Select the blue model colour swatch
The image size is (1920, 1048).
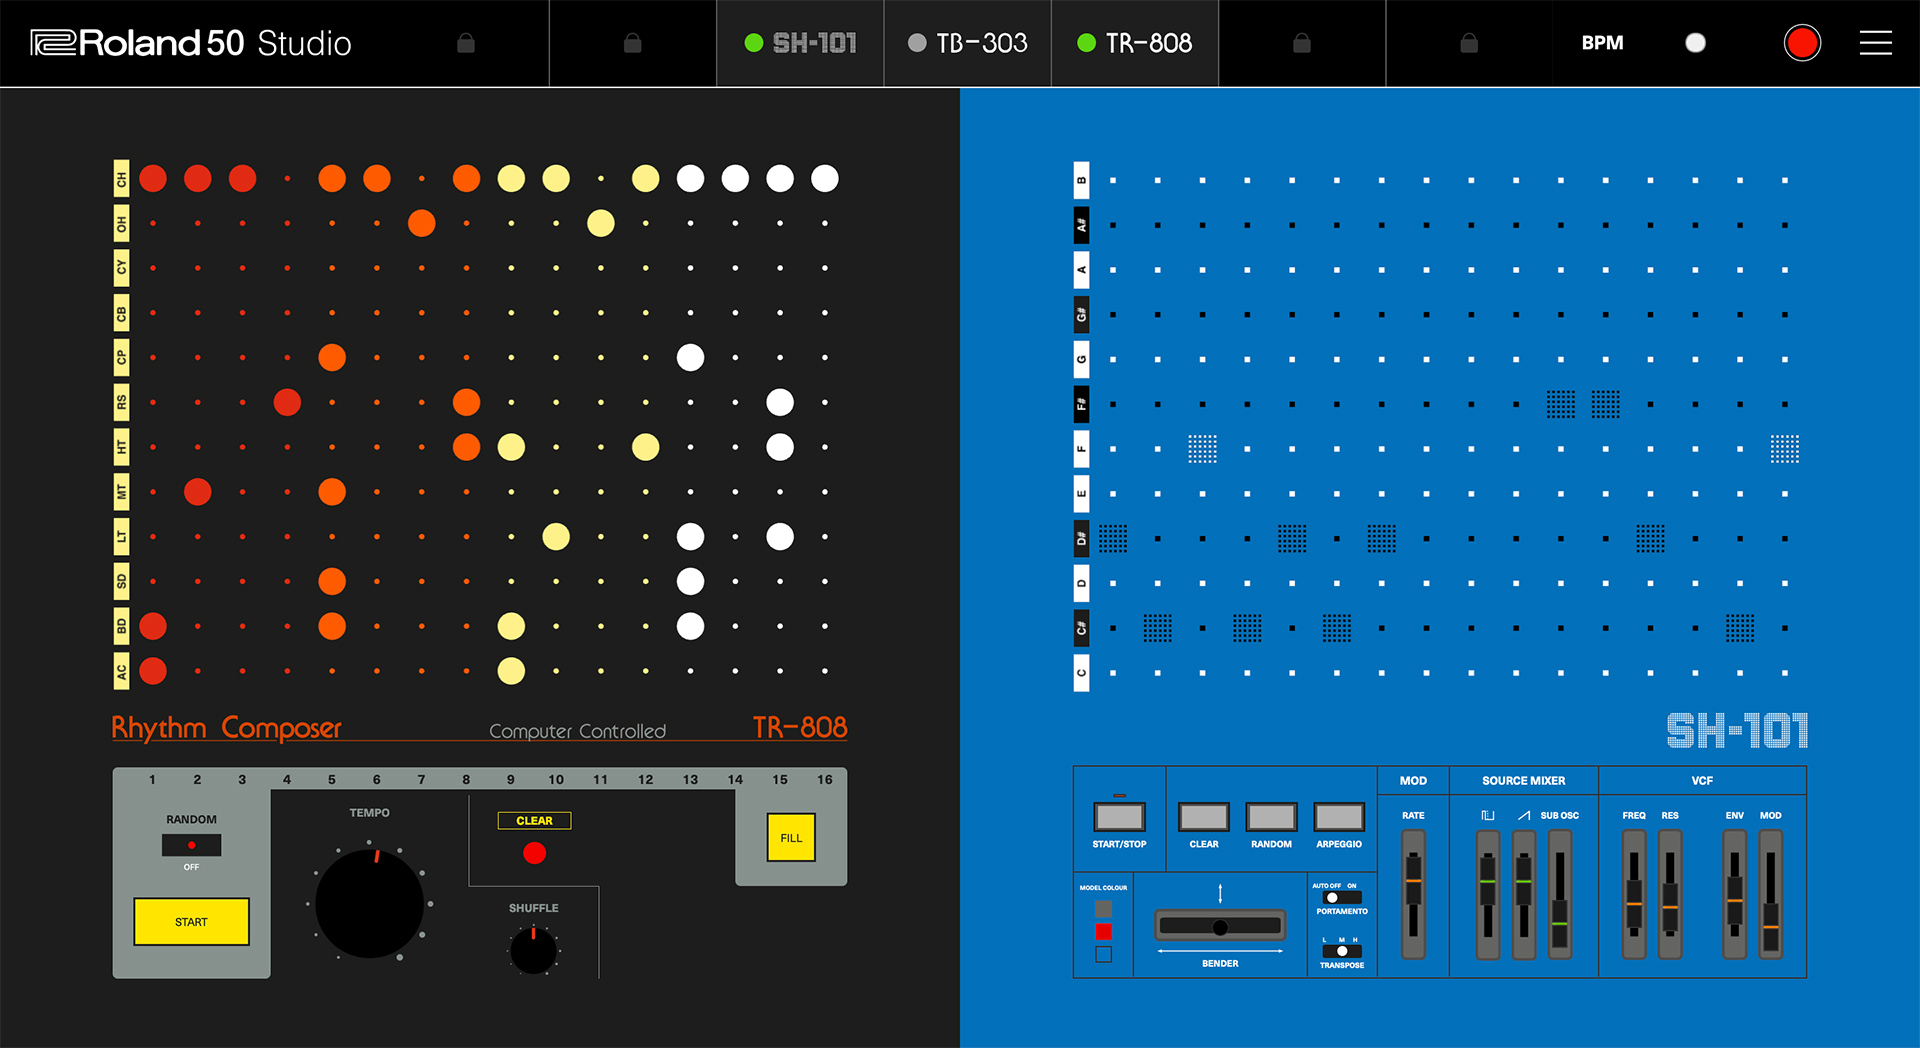pos(1103,955)
